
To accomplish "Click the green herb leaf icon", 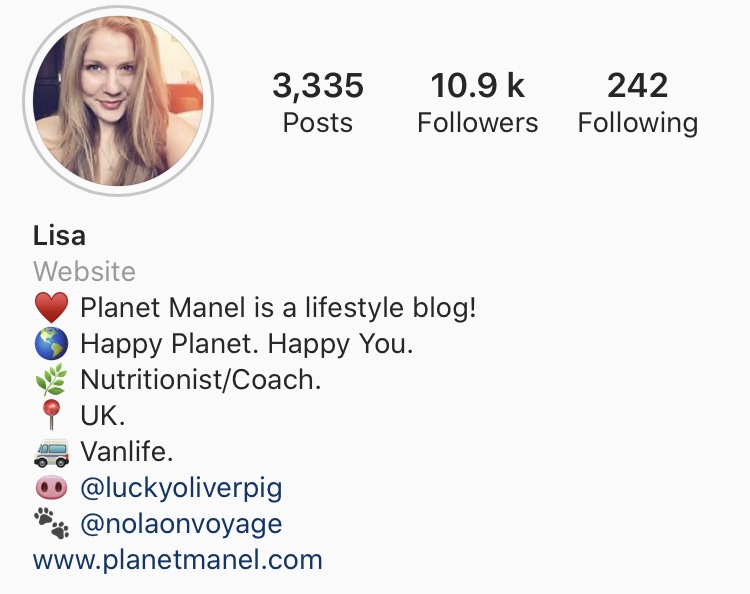I will tap(51, 379).
